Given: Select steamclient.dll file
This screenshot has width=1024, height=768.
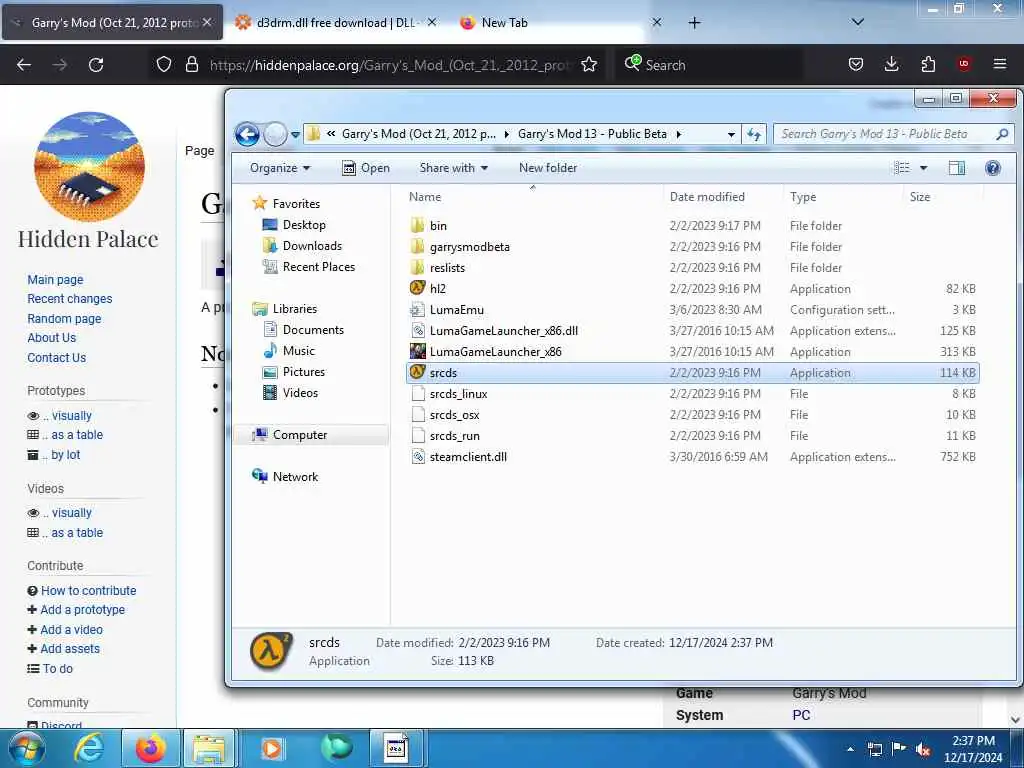Looking at the screenshot, I should coord(468,456).
